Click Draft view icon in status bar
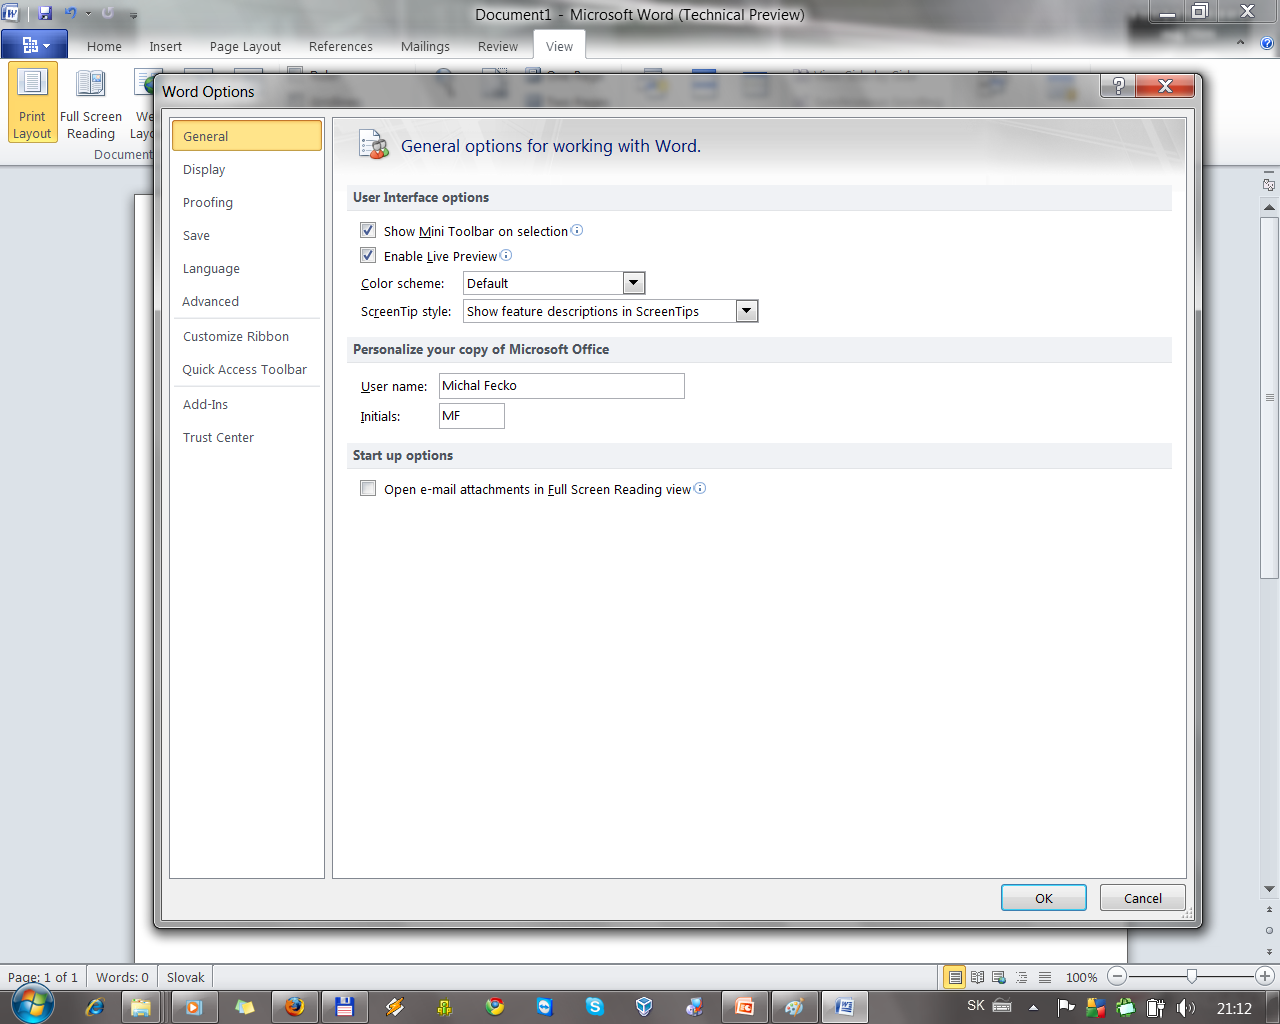 pos(1045,977)
